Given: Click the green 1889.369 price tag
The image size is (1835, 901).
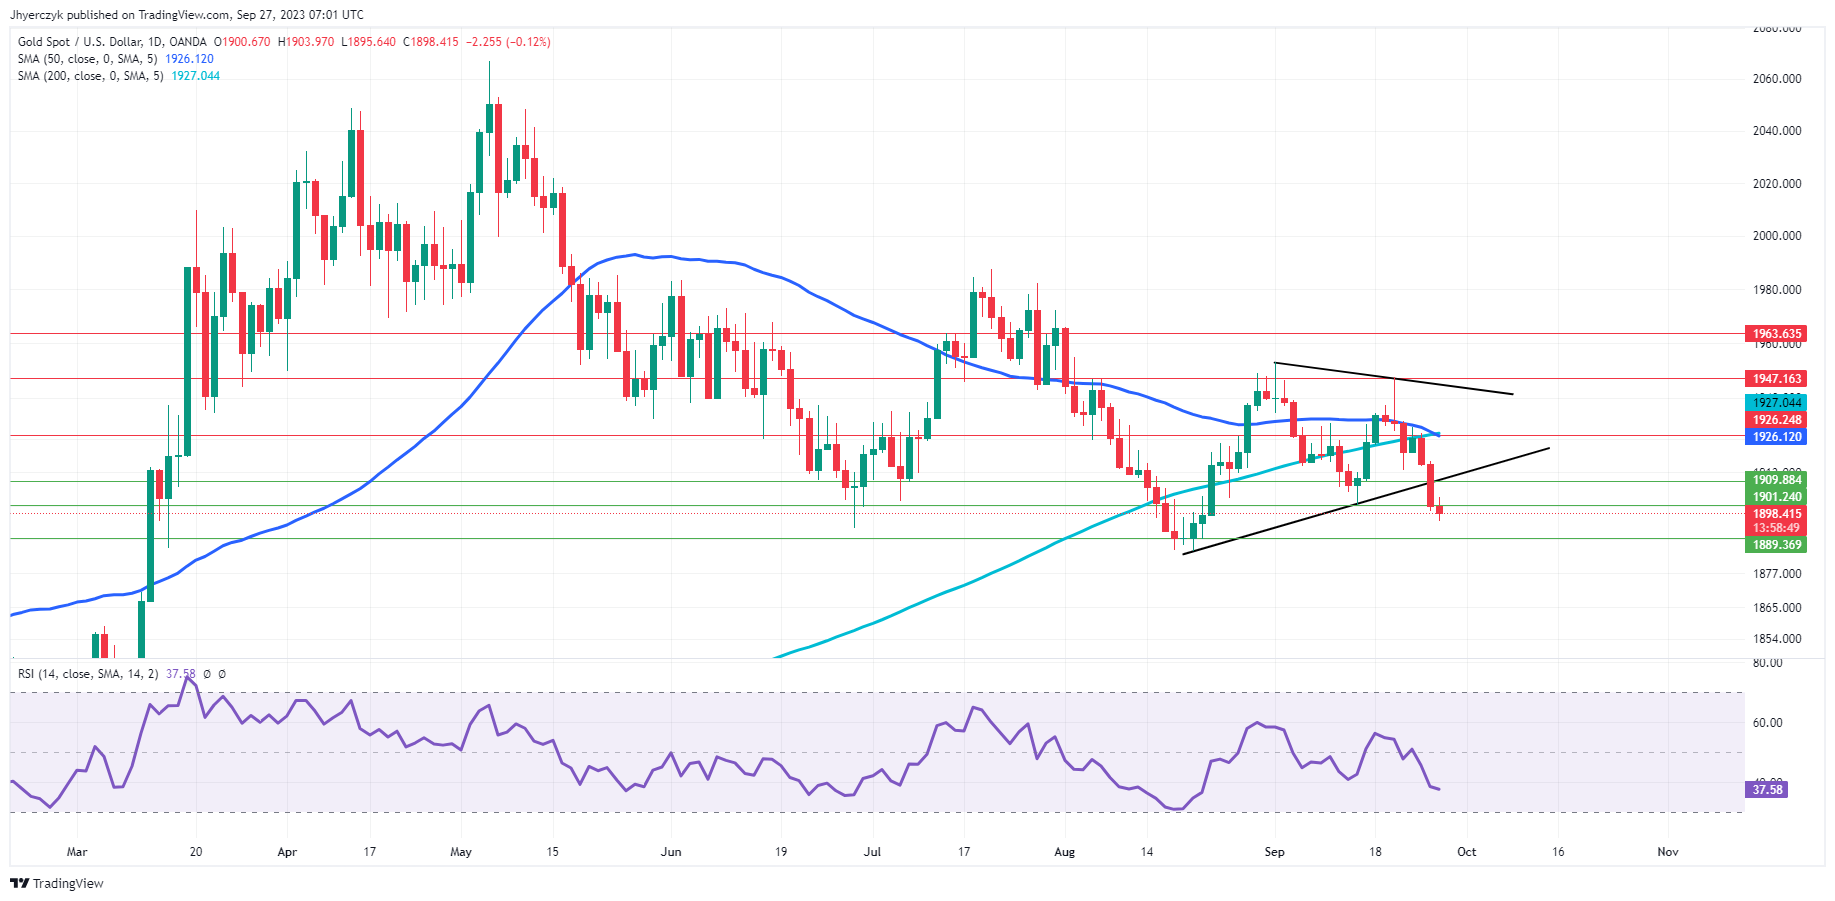Looking at the screenshot, I should 1776,545.
